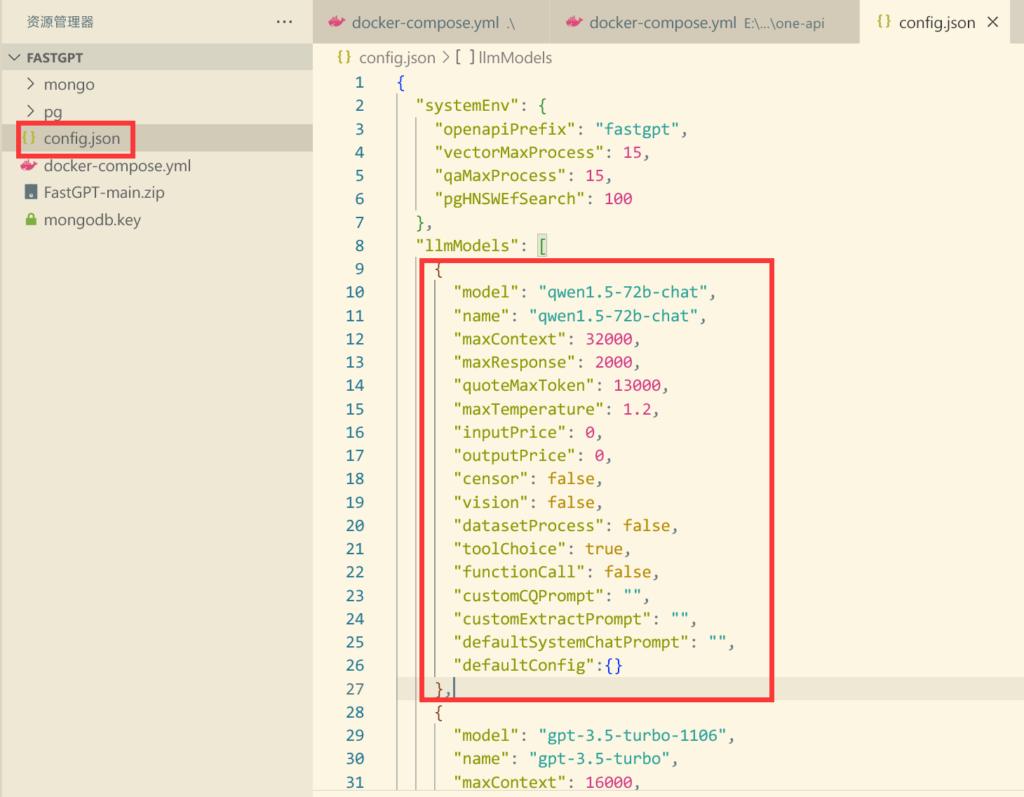Open the explorer more actions ellipsis menu
This screenshot has width=1024, height=797.
284,22
